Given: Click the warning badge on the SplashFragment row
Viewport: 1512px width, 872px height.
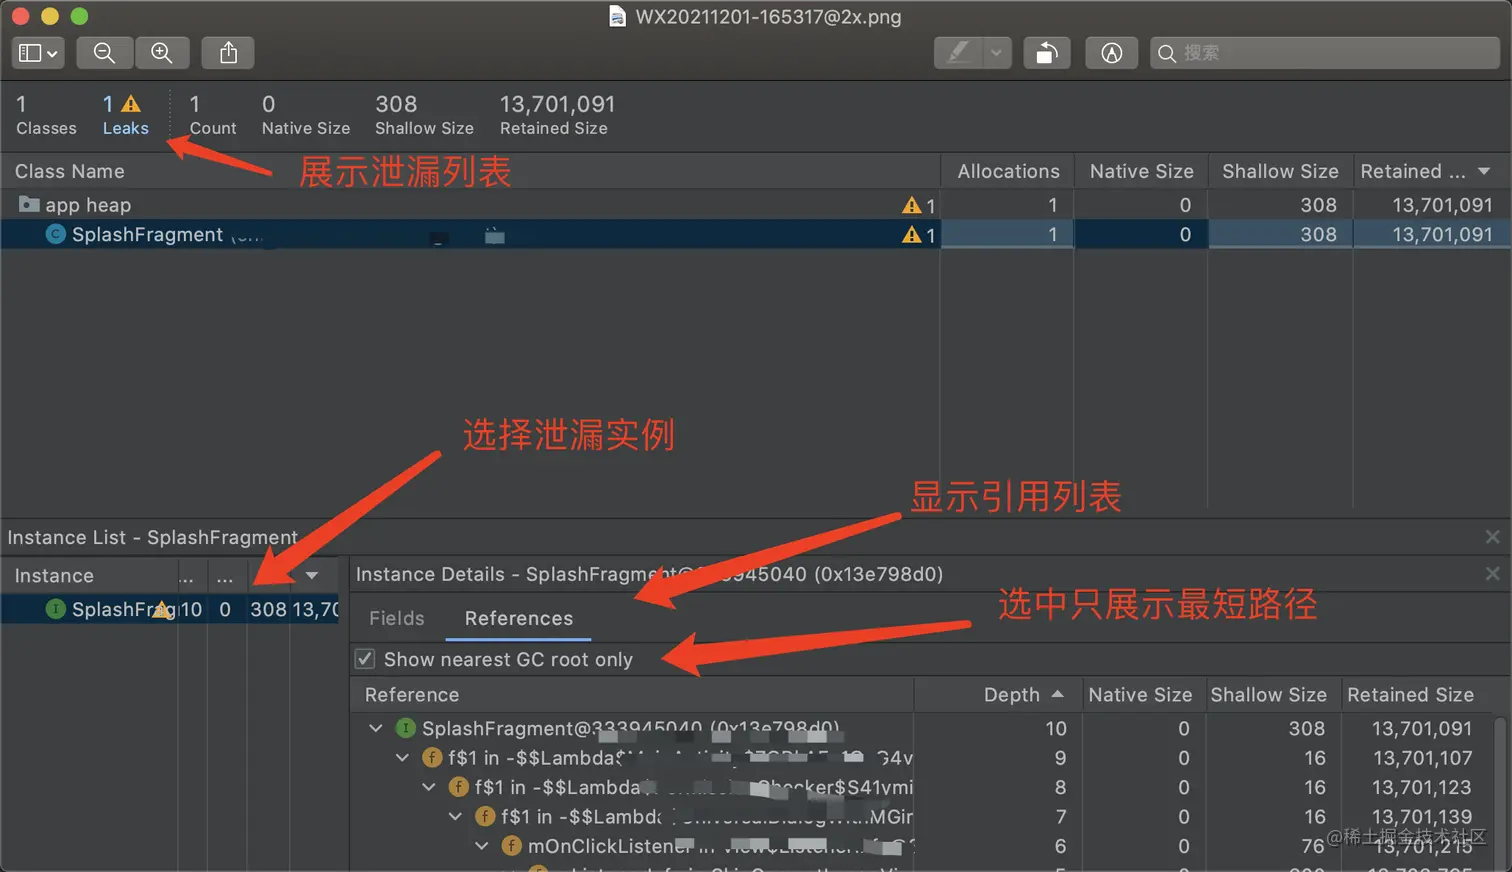Looking at the screenshot, I should pos(911,234).
